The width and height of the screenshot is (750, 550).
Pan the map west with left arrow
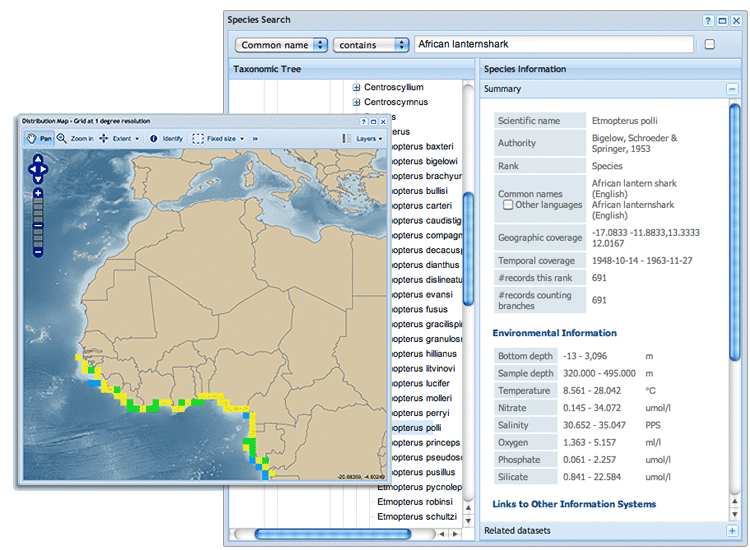tap(32, 169)
